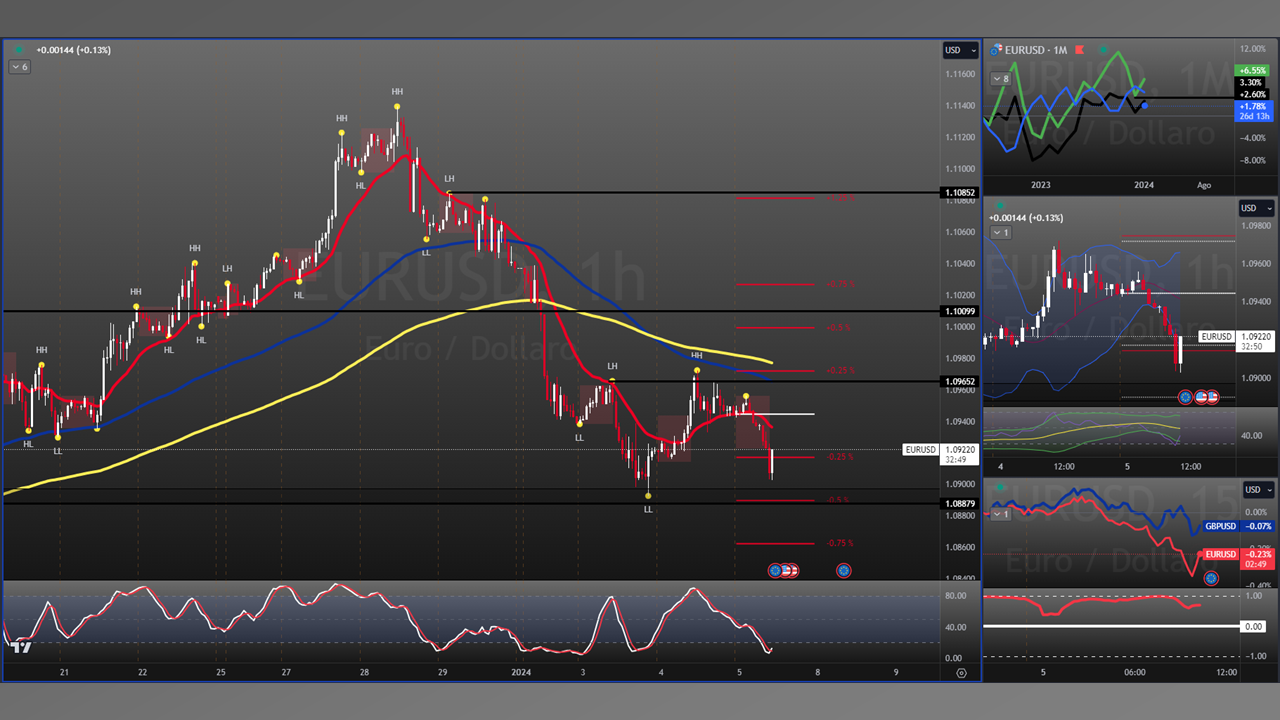Select the 1.10099 horizontal line price label
Image resolution: width=1280 pixels, height=720 pixels.
(960, 311)
